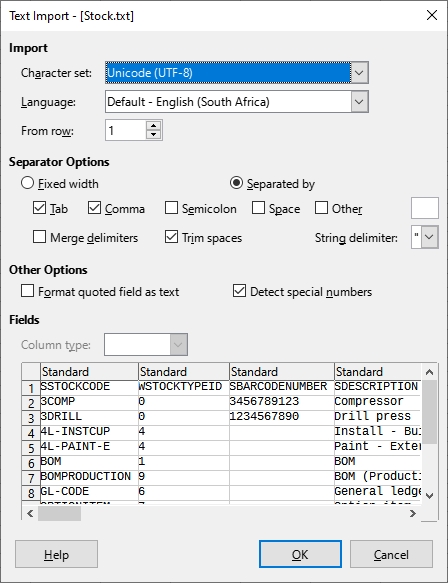This screenshot has height=583, width=448.
Task: Click the Other separator text box
Action: [425, 208]
